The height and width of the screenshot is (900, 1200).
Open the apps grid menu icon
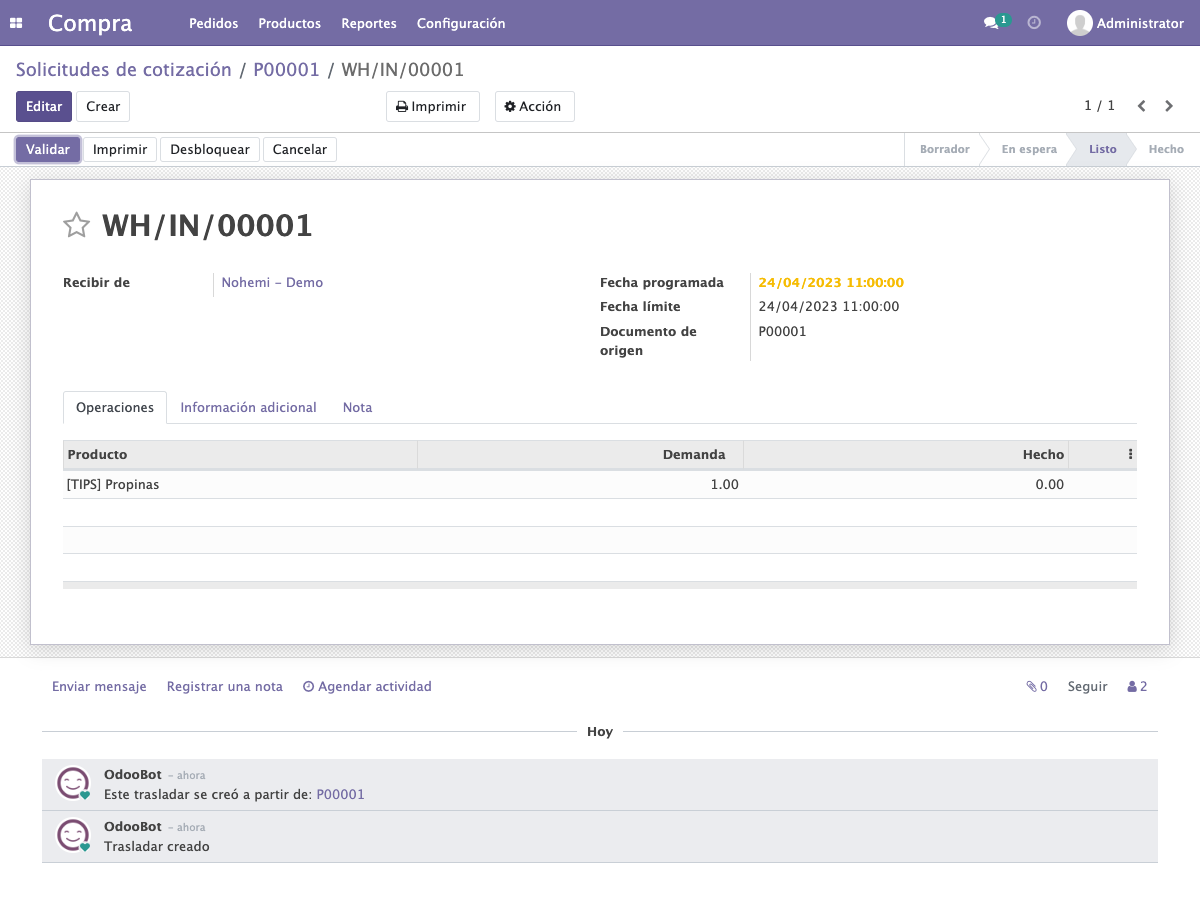pyautogui.click(x=16, y=23)
